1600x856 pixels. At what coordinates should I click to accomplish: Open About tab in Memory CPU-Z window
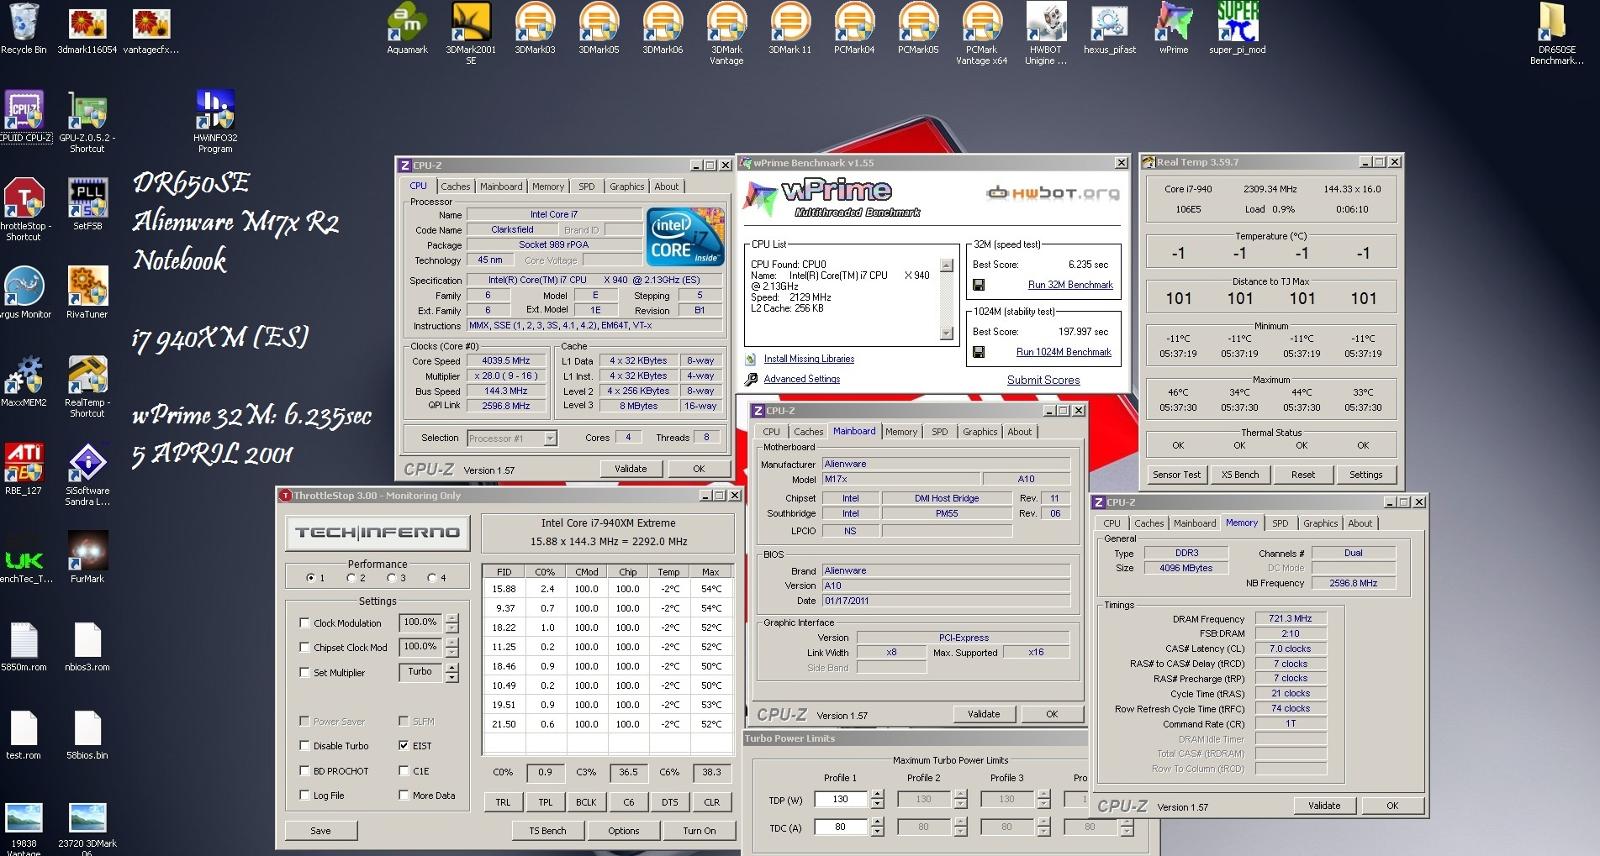[x=1360, y=523]
